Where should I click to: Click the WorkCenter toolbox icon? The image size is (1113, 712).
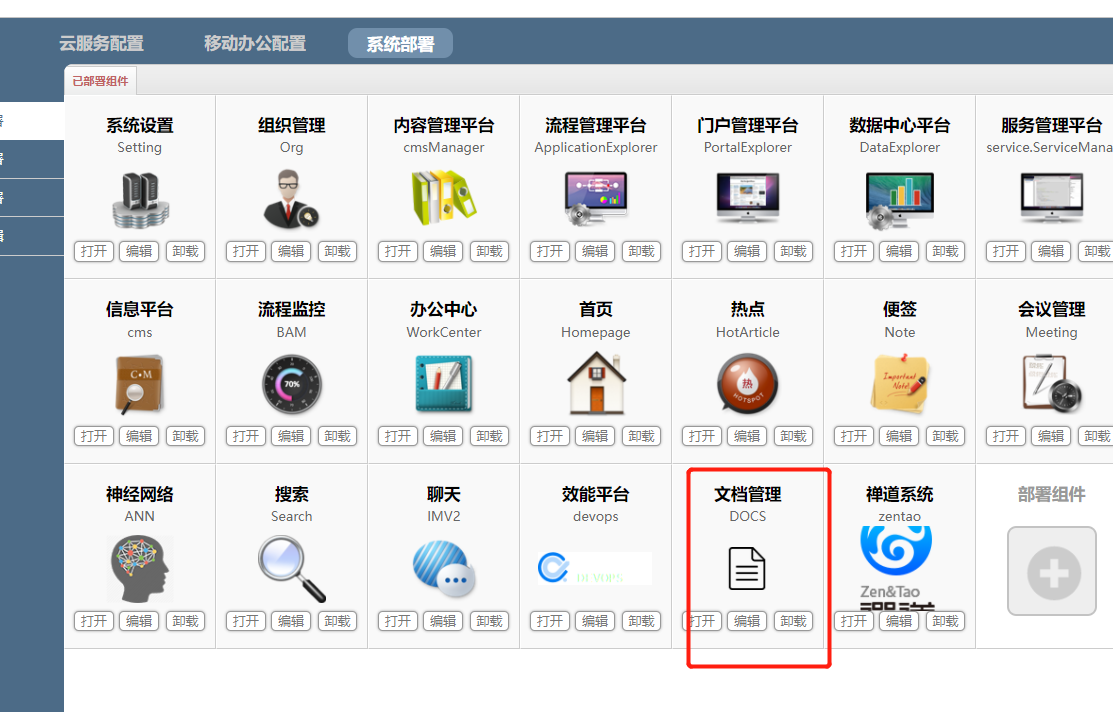[x=444, y=384]
